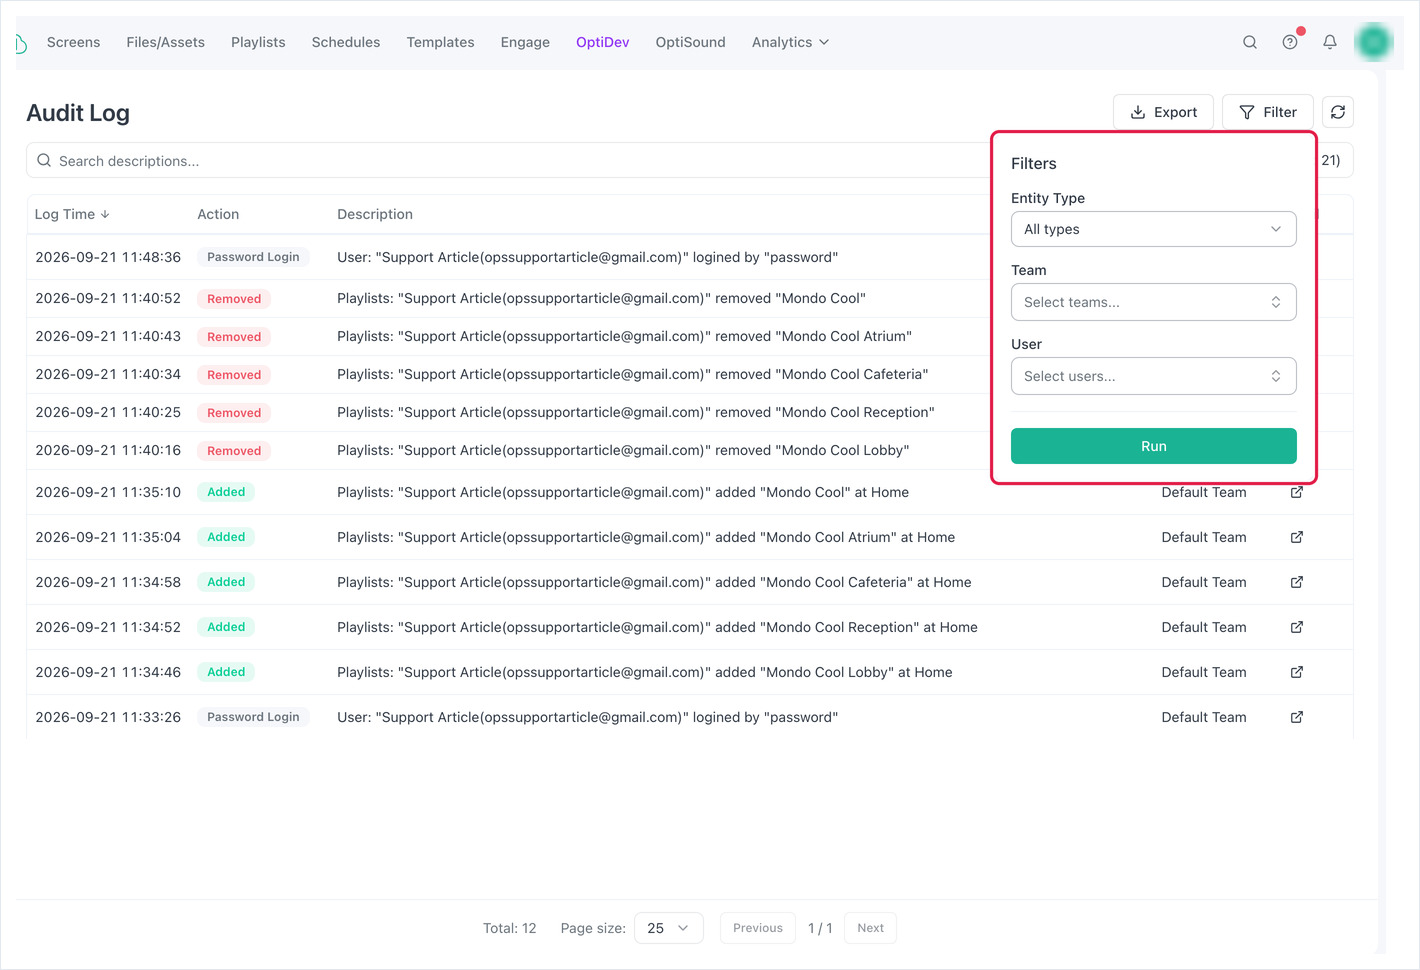This screenshot has width=1420, height=970.
Task: Click Password Login badge at 11:48:36
Action: click(x=253, y=257)
